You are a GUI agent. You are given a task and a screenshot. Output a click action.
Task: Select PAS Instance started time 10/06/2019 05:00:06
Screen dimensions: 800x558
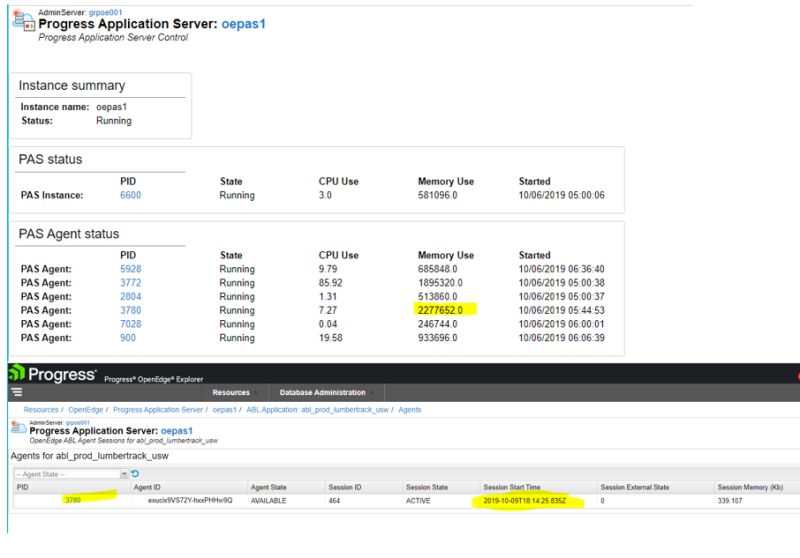pyautogui.click(x=561, y=195)
